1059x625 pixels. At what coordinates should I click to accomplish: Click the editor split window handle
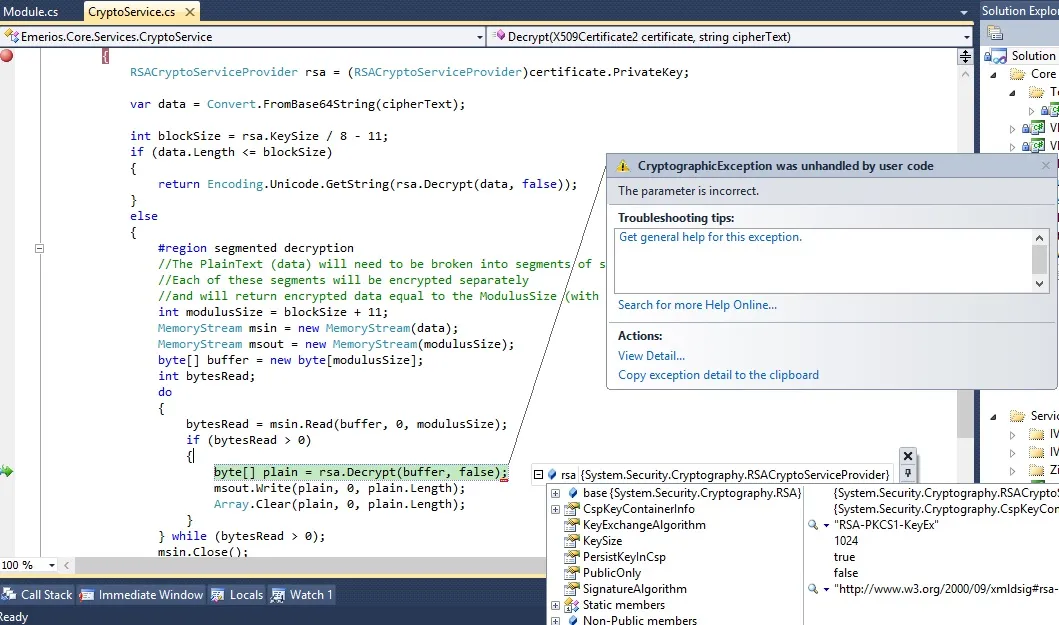965,57
